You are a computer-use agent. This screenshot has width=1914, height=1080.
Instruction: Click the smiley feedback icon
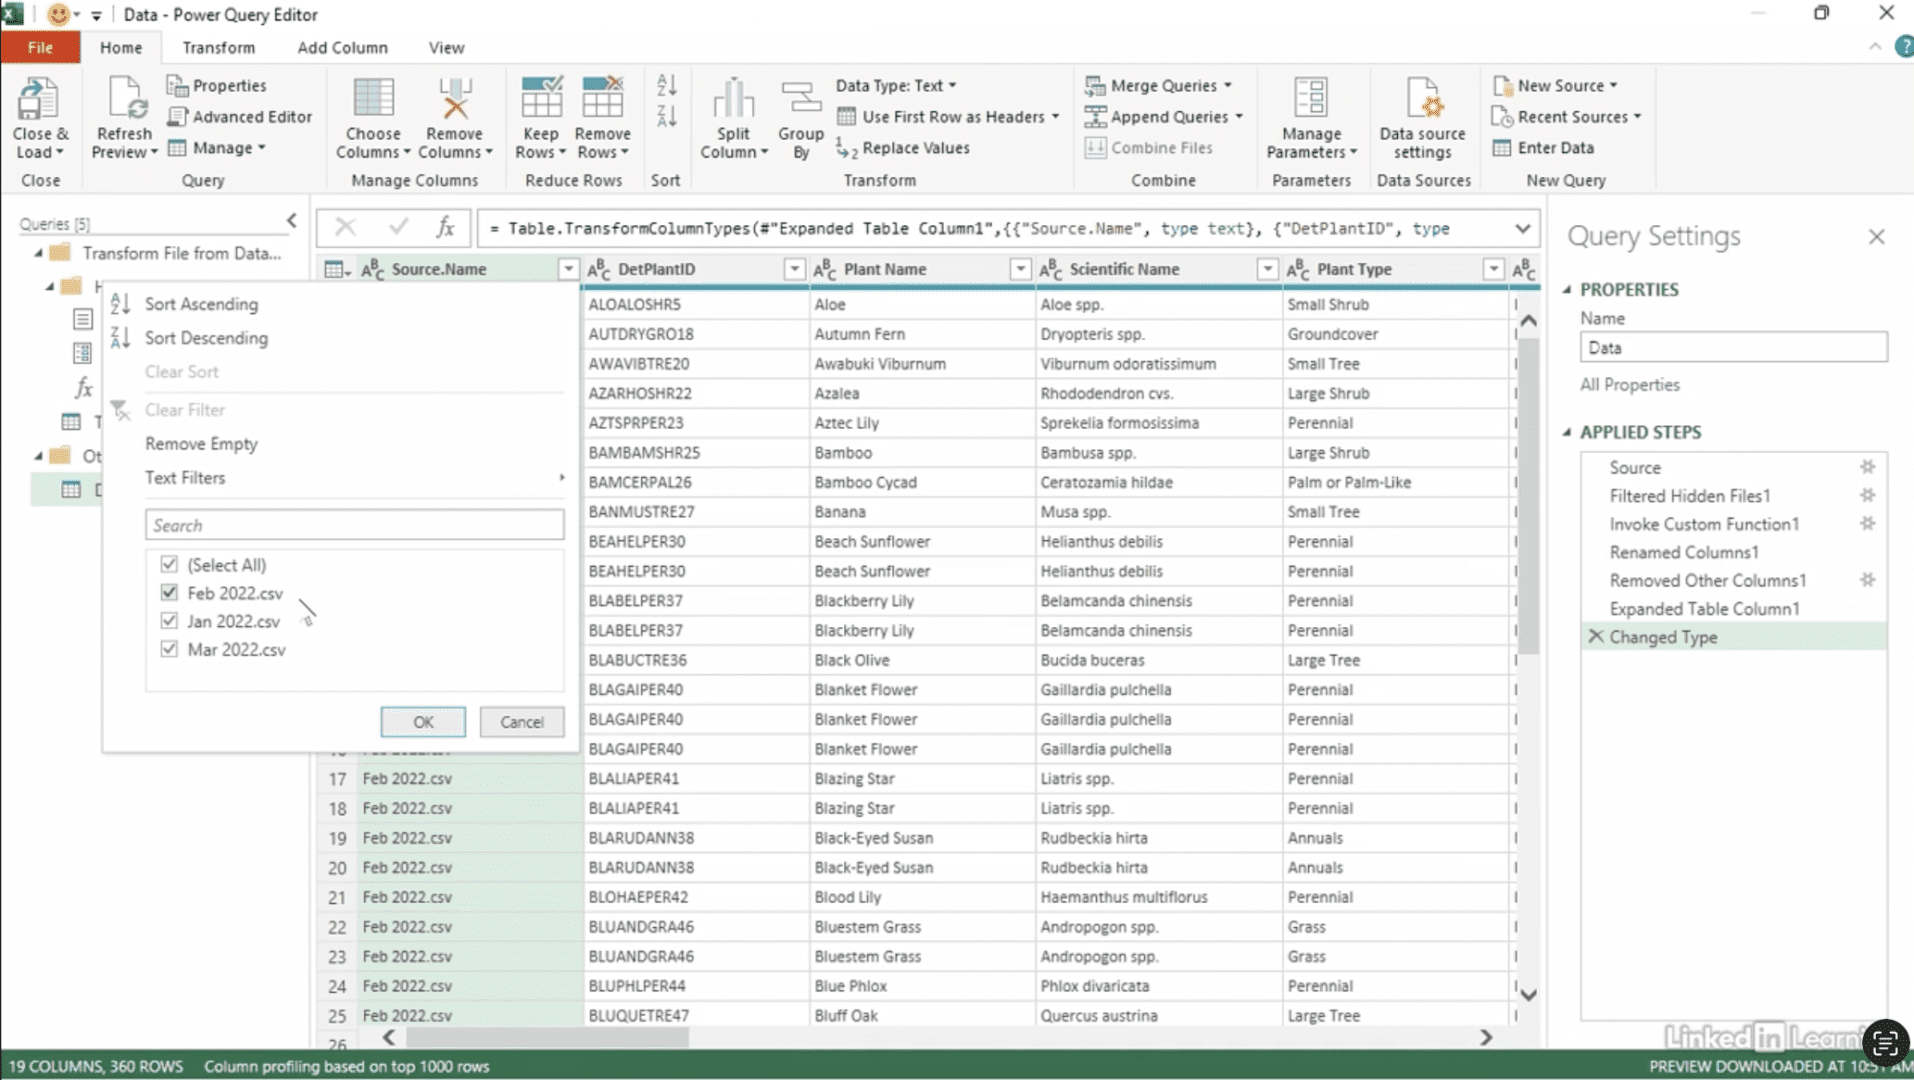click(58, 14)
